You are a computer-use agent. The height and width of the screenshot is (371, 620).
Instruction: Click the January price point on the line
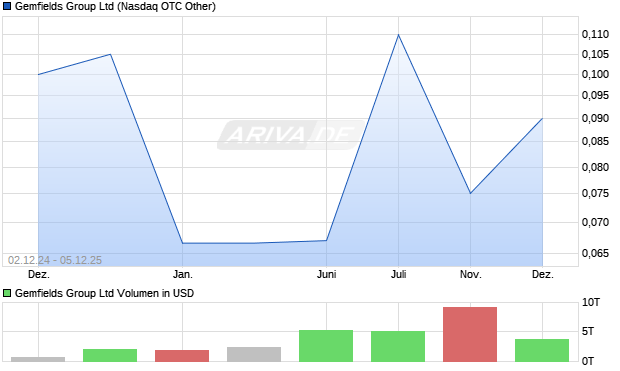tap(183, 243)
